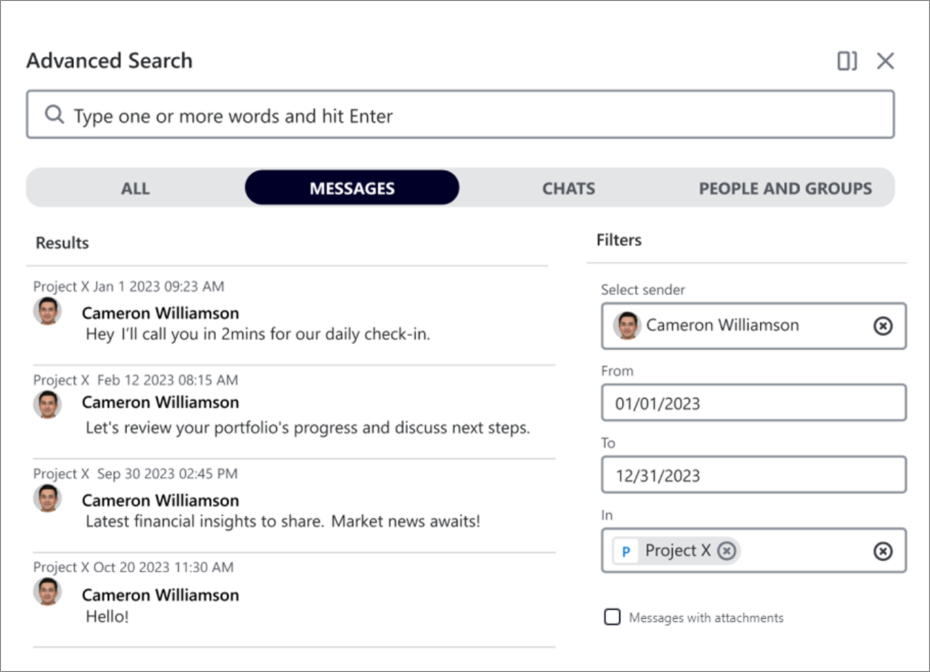Enable Messages with attachments checkbox

612,617
